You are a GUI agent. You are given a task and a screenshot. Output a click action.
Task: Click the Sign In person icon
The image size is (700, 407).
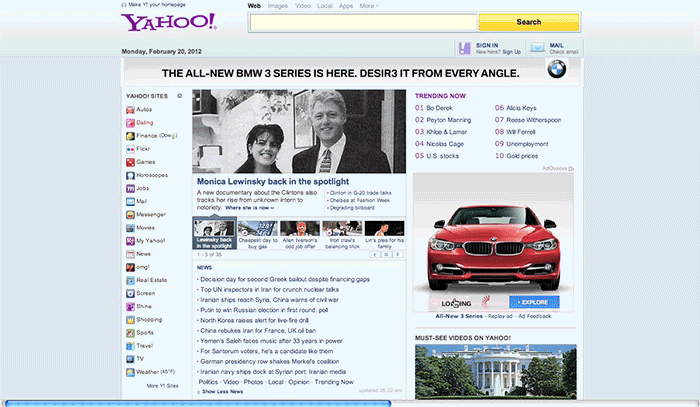pyautogui.click(x=465, y=48)
